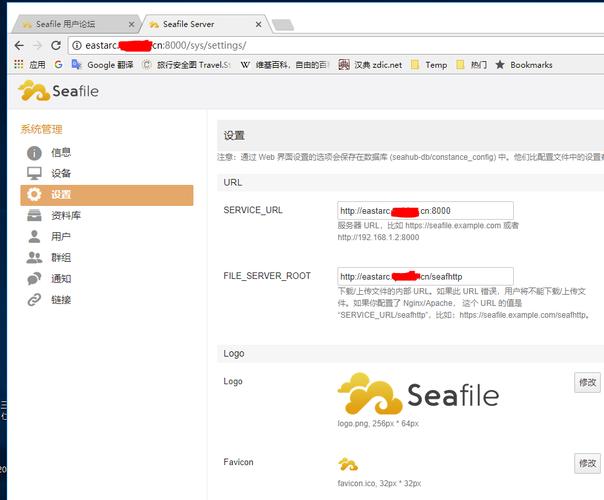
Task: Reload the page with refresh icon
Action: (x=56, y=45)
